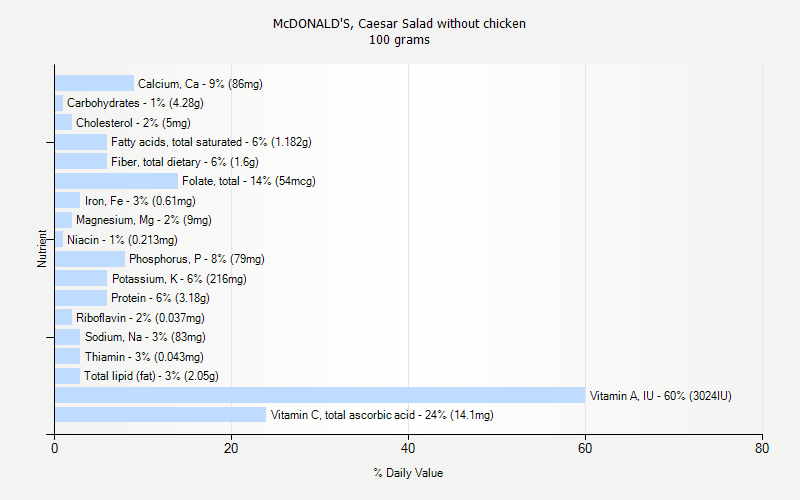Click the Fiber, total dietary - 6% label
The image size is (800, 500).
click(x=185, y=162)
